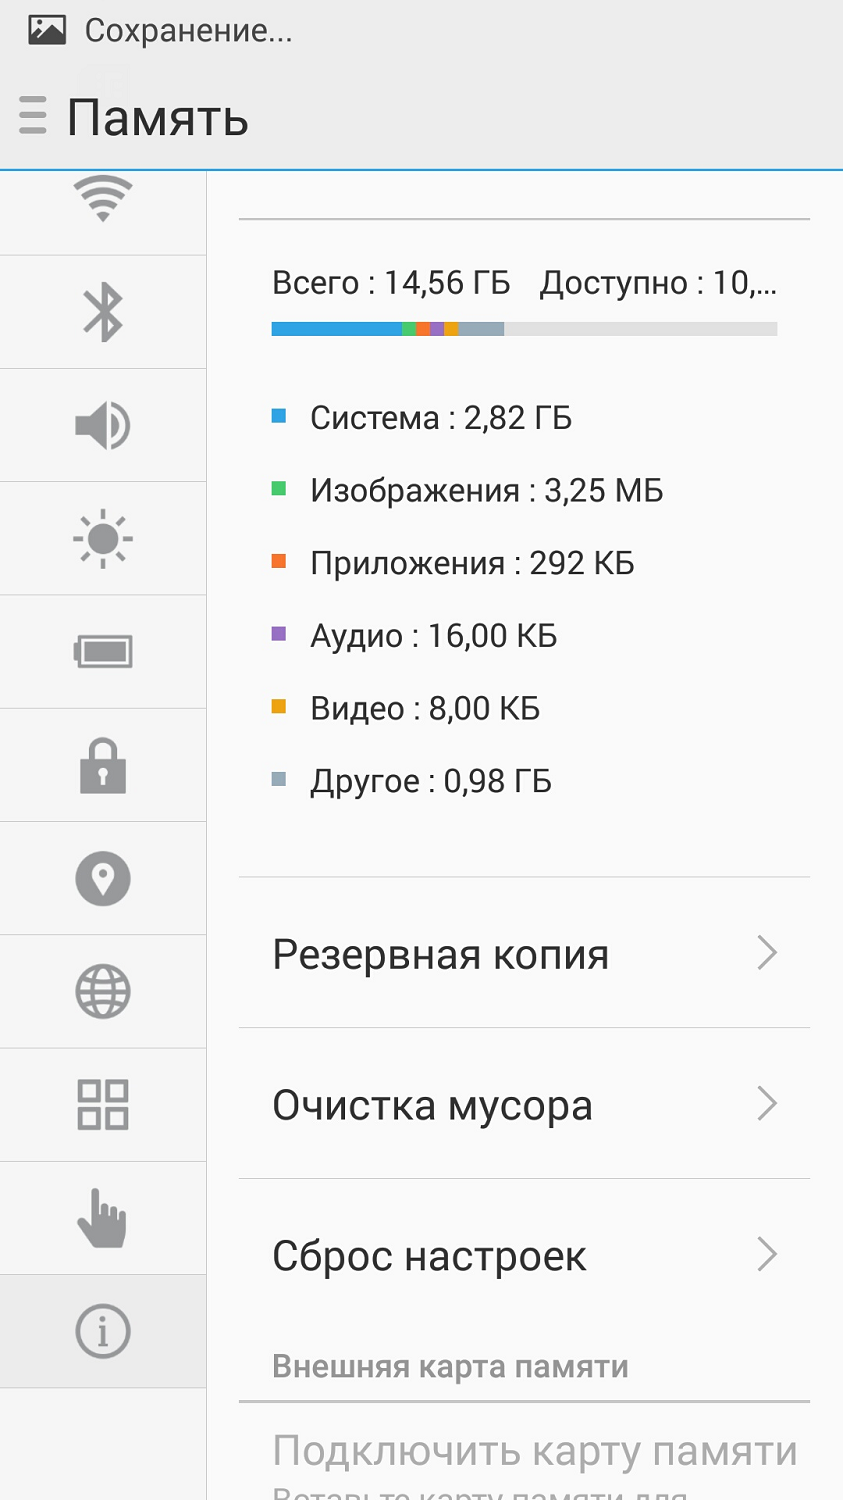
Task: Select the location pin icon
Action: pyautogui.click(x=103, y=879)
